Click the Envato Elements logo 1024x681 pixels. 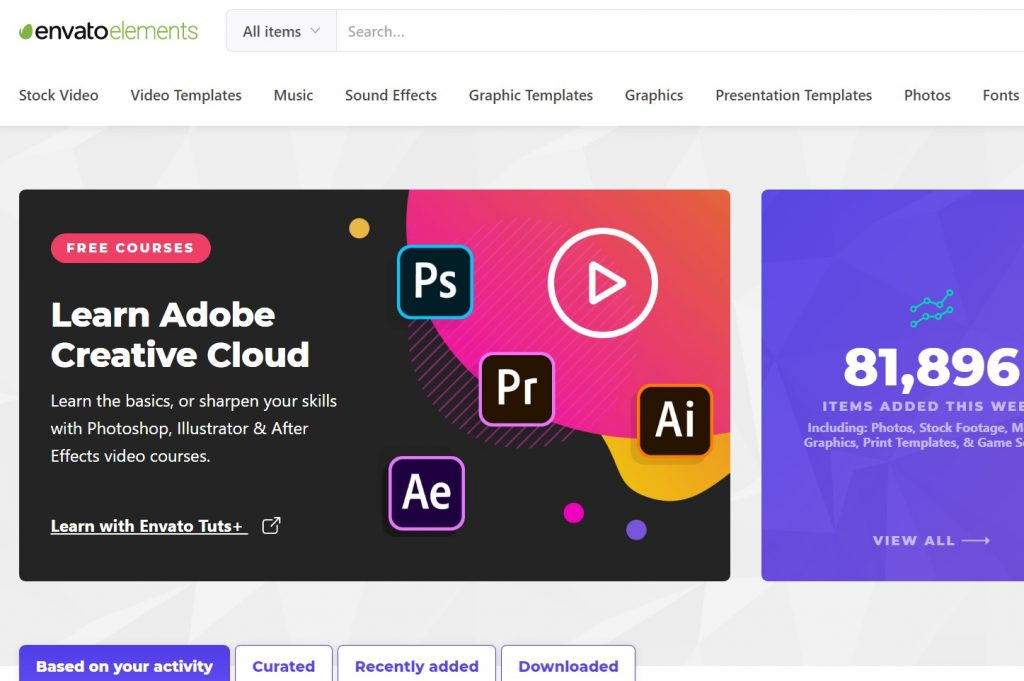click(108, 31)
